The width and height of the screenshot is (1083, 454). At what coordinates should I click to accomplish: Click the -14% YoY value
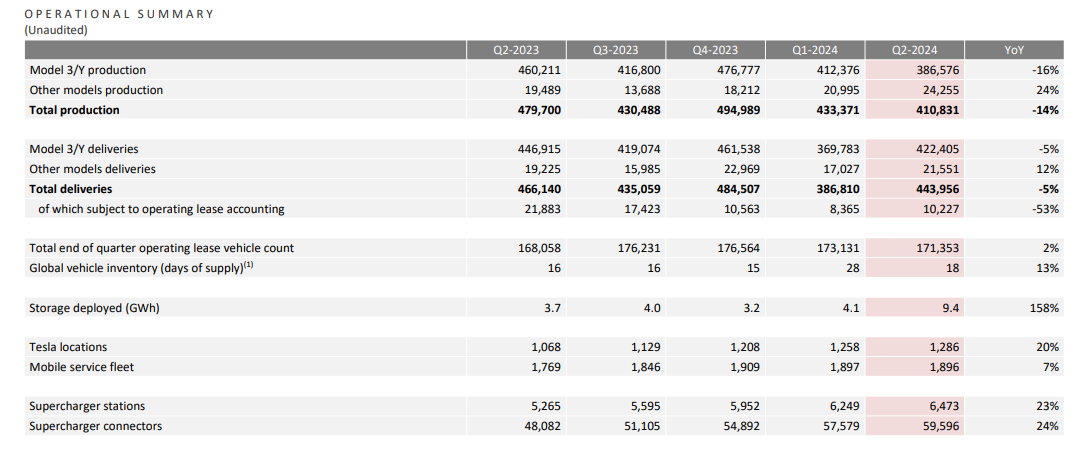pyautogui.click(x=1046, y=110)
